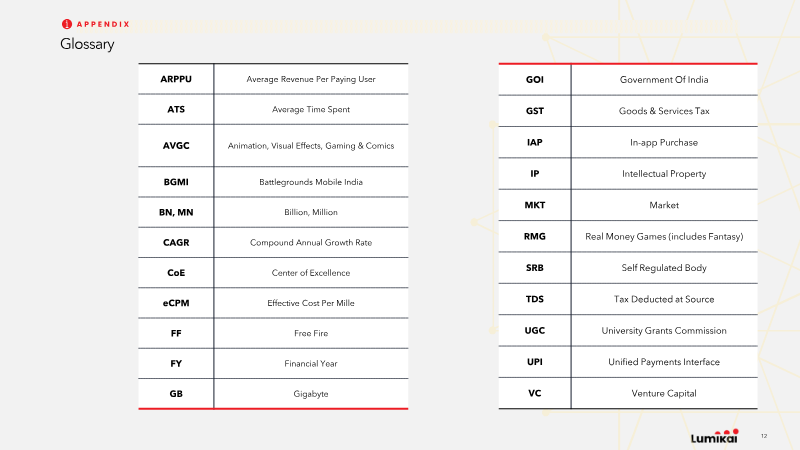Click the Free Fire definition
This screenshot has width=800, height=450.
coord(311,333)
